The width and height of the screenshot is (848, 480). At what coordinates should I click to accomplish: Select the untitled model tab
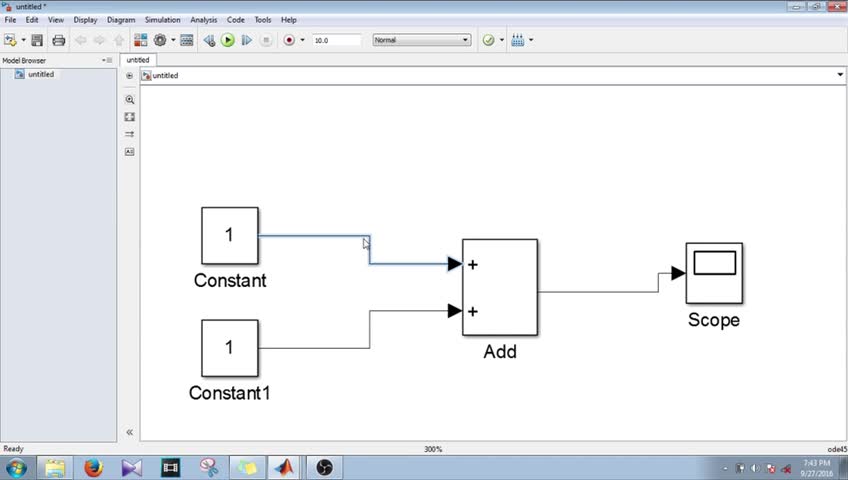(x=138, y=60)
